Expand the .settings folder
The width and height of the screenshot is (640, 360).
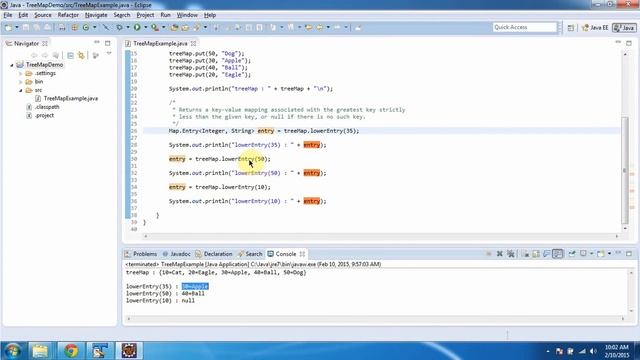[20, 73]
